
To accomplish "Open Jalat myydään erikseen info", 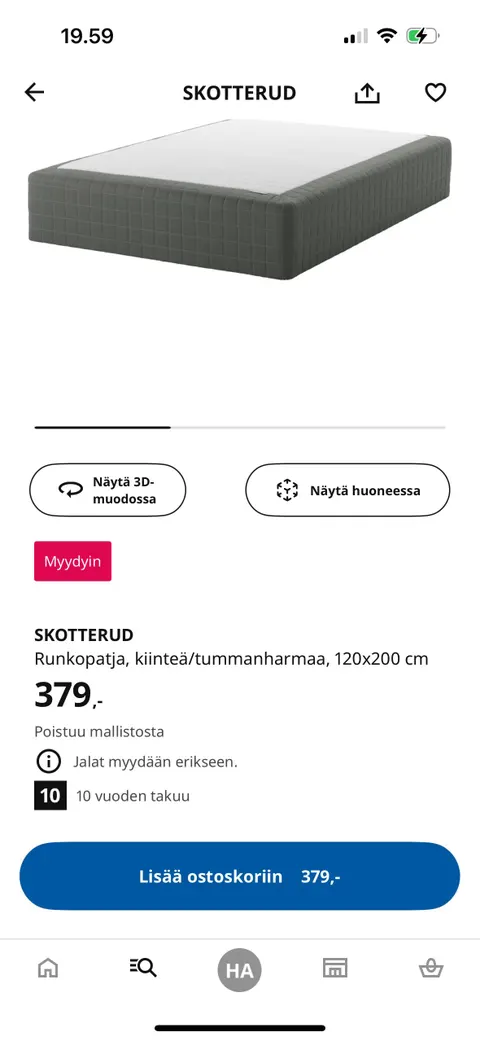I will click(155, 762).
